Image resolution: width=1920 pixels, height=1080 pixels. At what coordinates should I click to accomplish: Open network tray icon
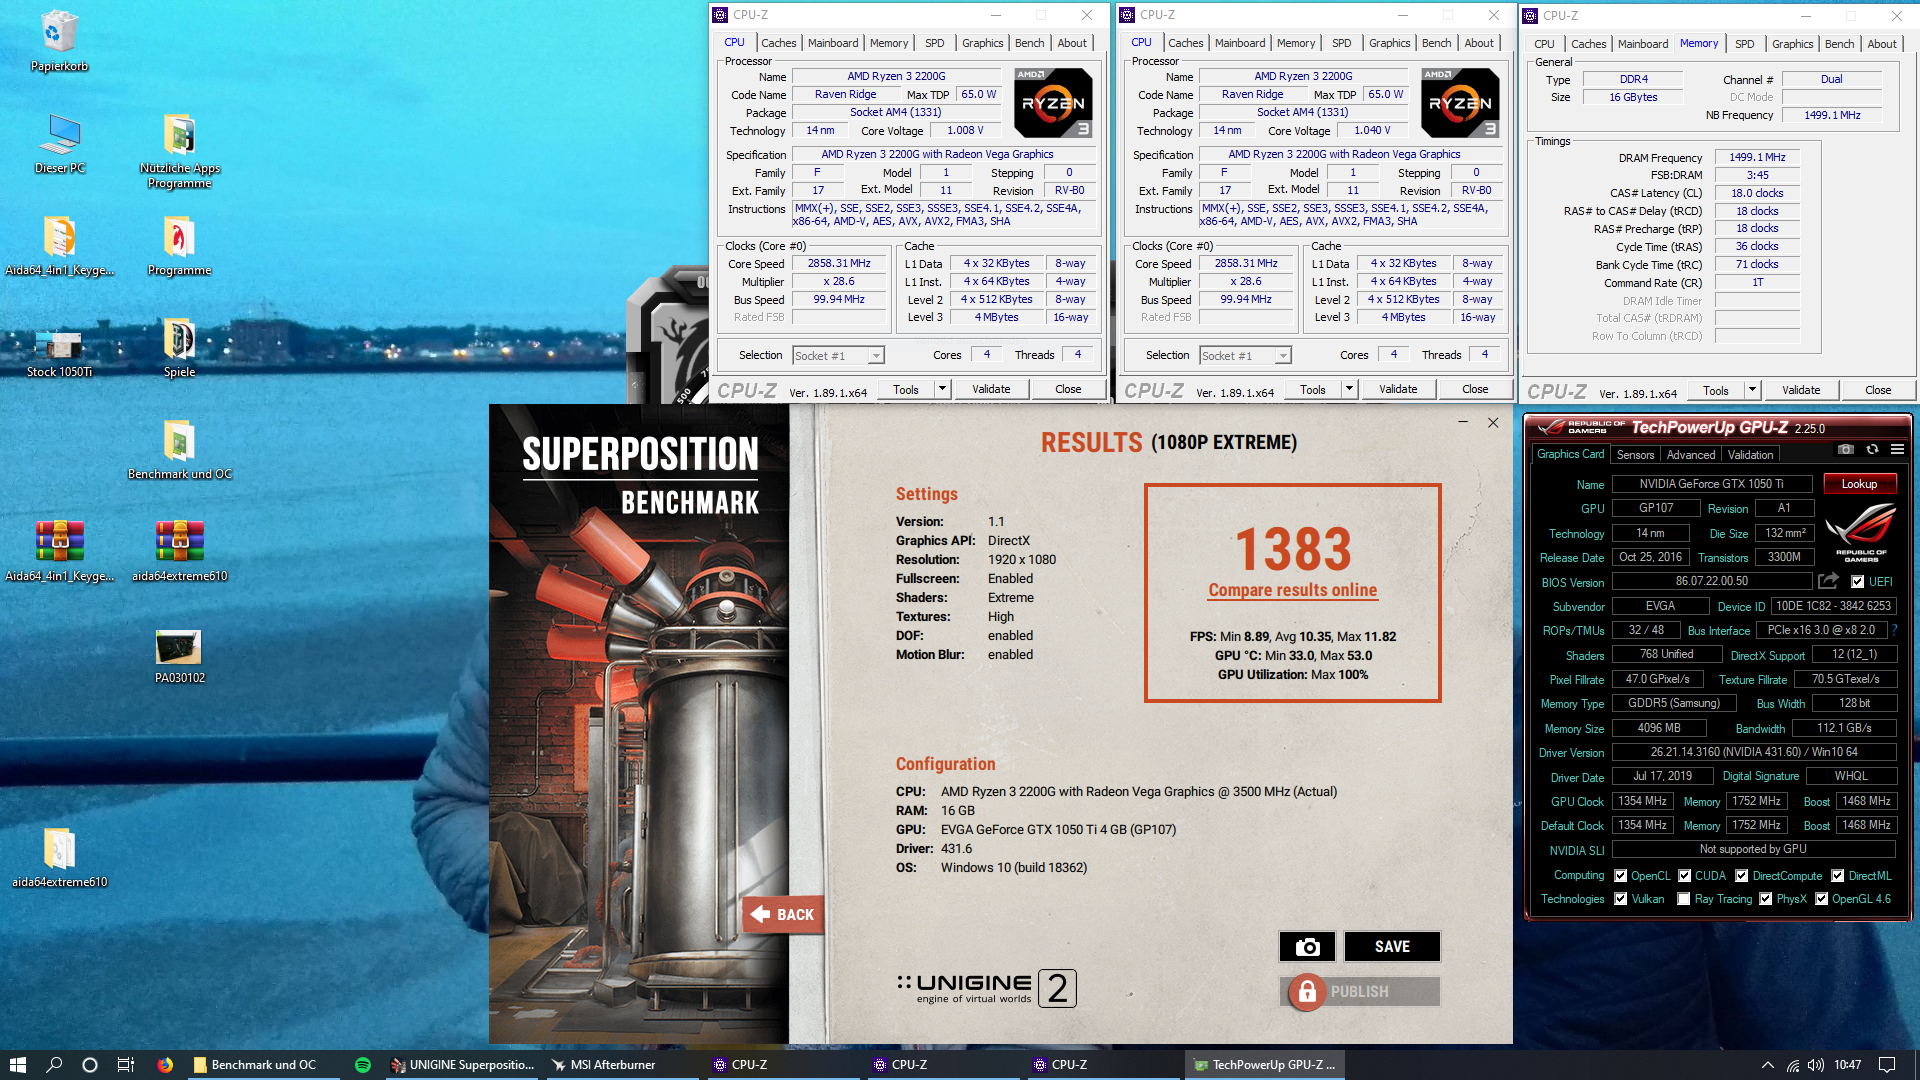coord(1793,1065)
